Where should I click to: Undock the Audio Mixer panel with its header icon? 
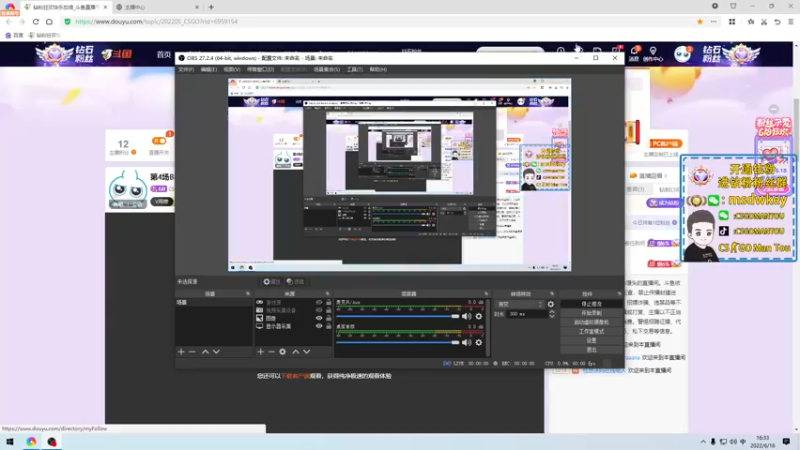click(486, 294)
